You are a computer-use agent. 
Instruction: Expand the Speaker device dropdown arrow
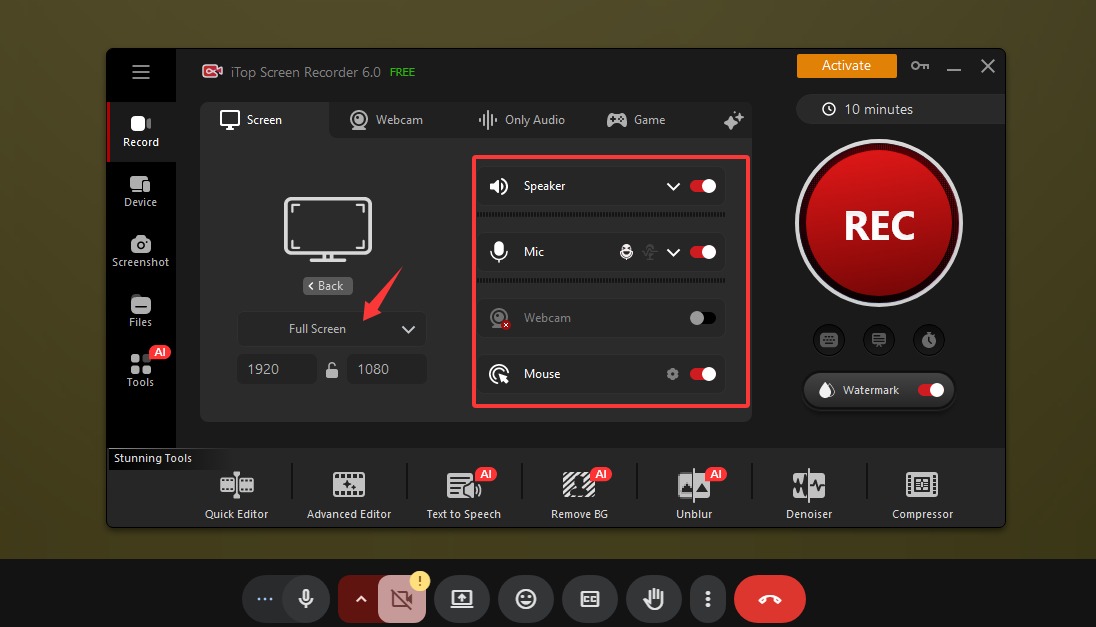[x=673, y=186]
